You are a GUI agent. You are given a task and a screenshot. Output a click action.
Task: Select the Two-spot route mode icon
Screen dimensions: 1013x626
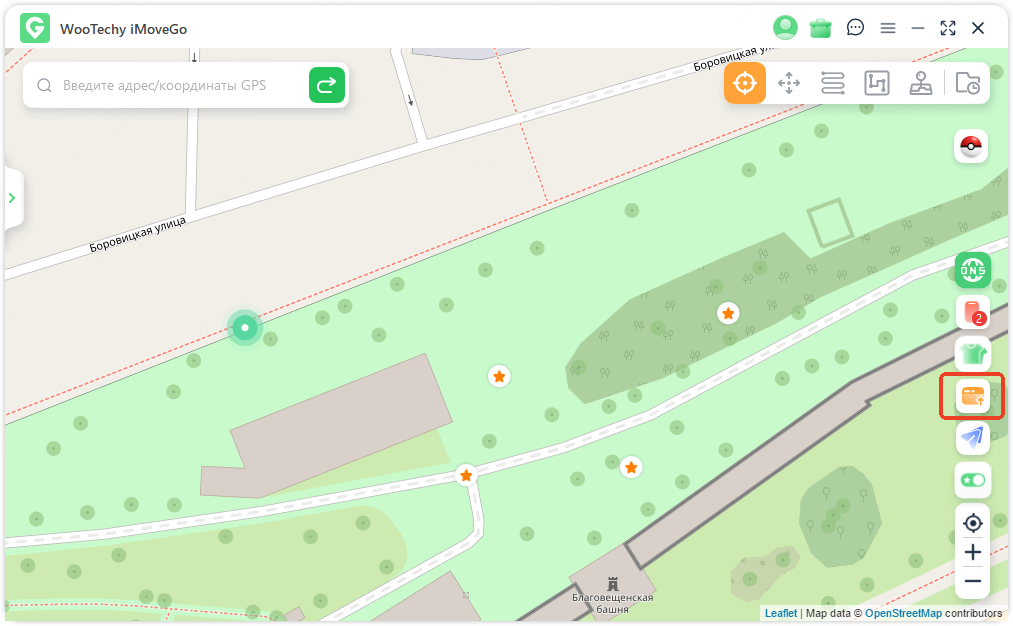click(x=833, y=83)
